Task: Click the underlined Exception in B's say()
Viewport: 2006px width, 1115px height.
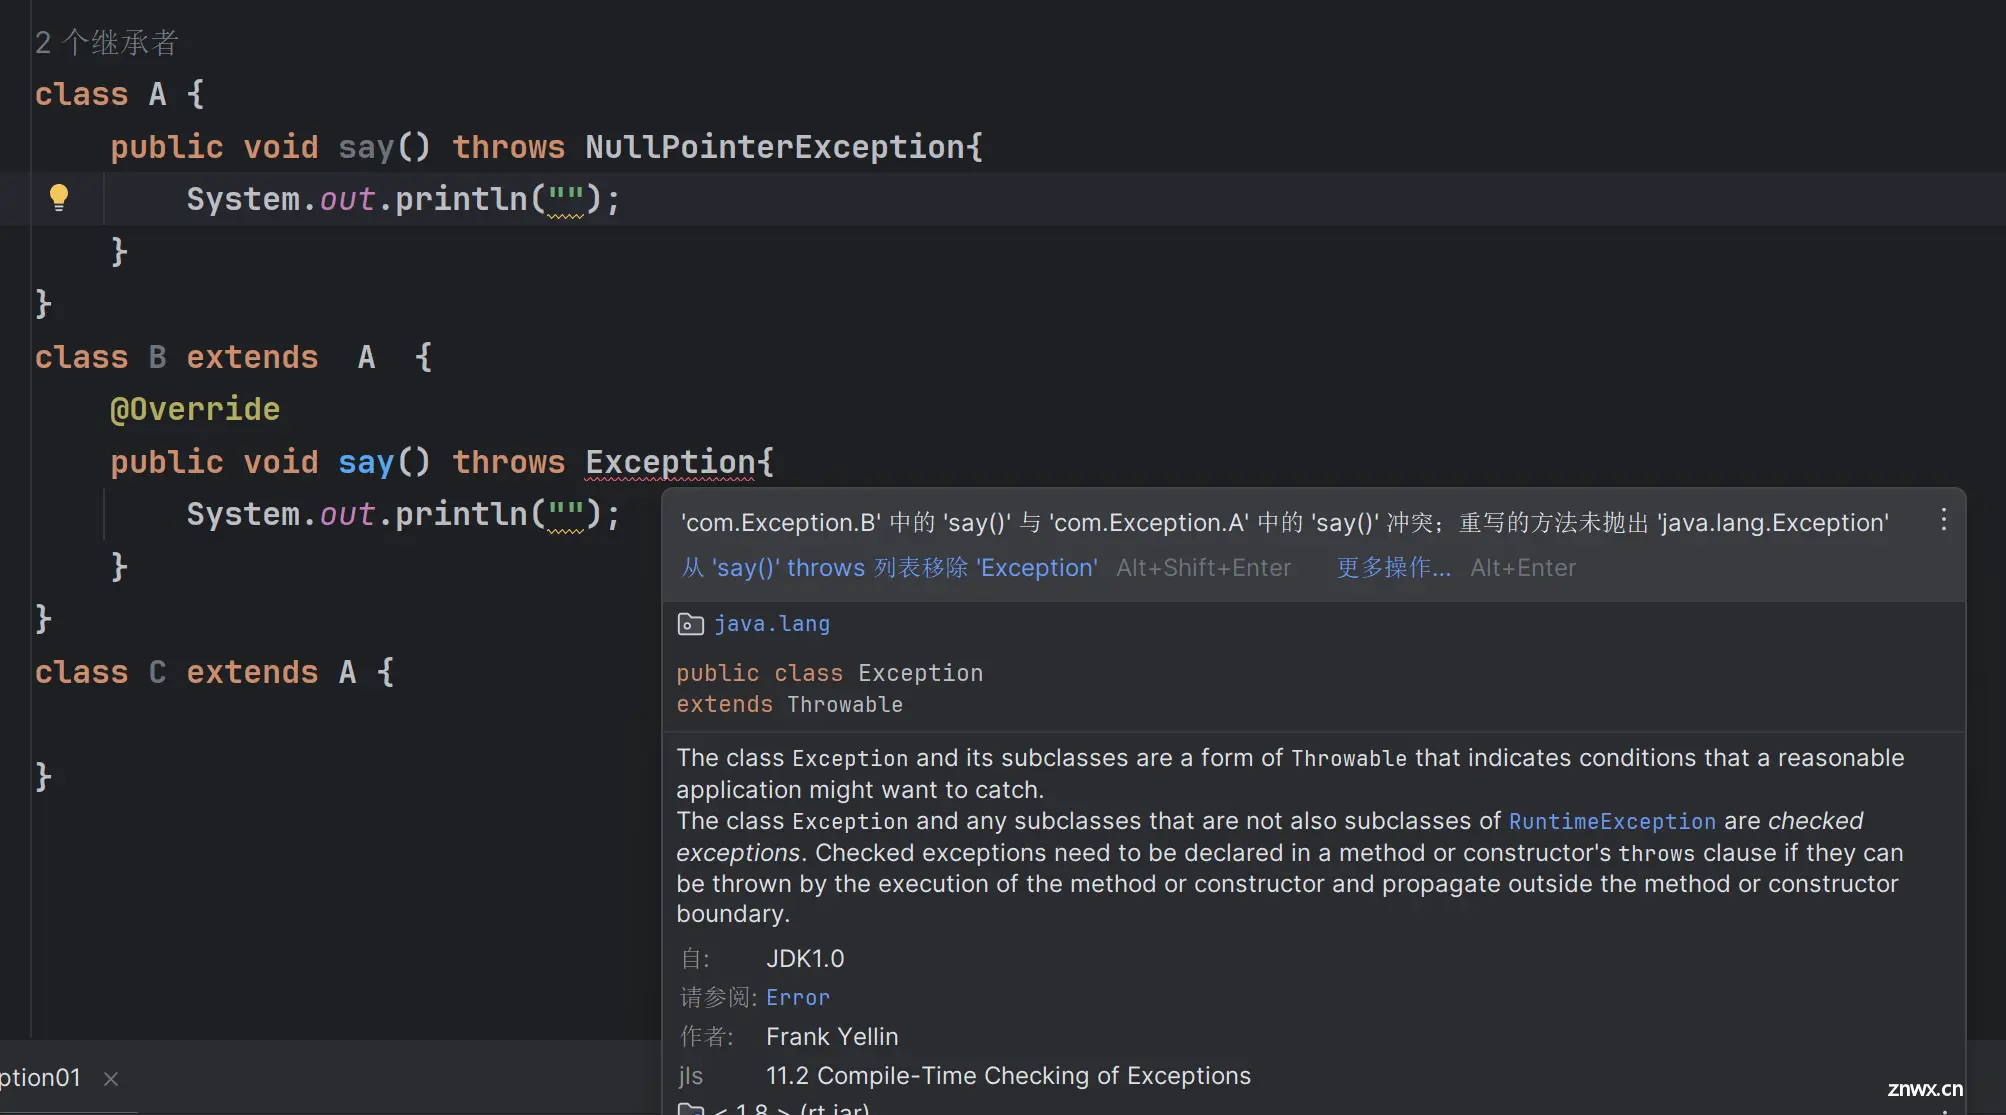Action: pos(670,462)
